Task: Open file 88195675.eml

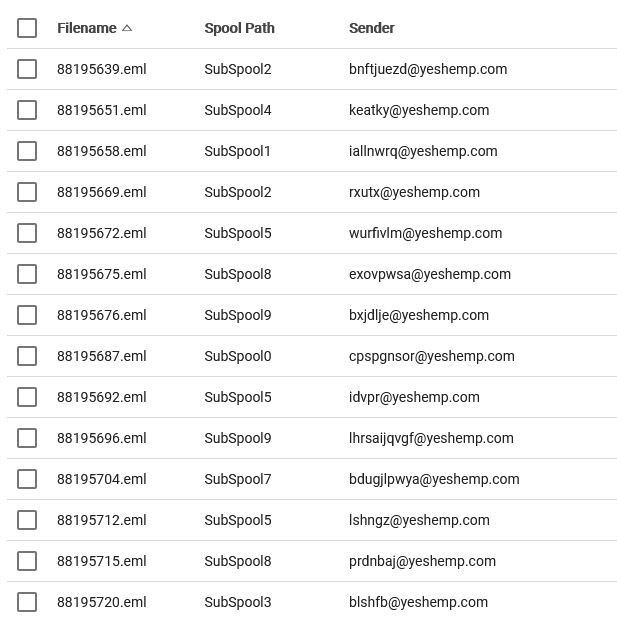Action: (x=101, y=274)
